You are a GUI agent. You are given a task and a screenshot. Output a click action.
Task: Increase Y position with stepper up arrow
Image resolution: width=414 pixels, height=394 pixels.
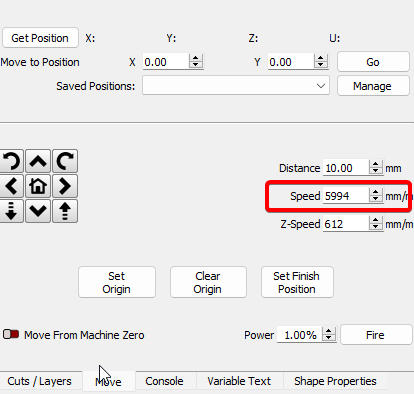[321, 58]
